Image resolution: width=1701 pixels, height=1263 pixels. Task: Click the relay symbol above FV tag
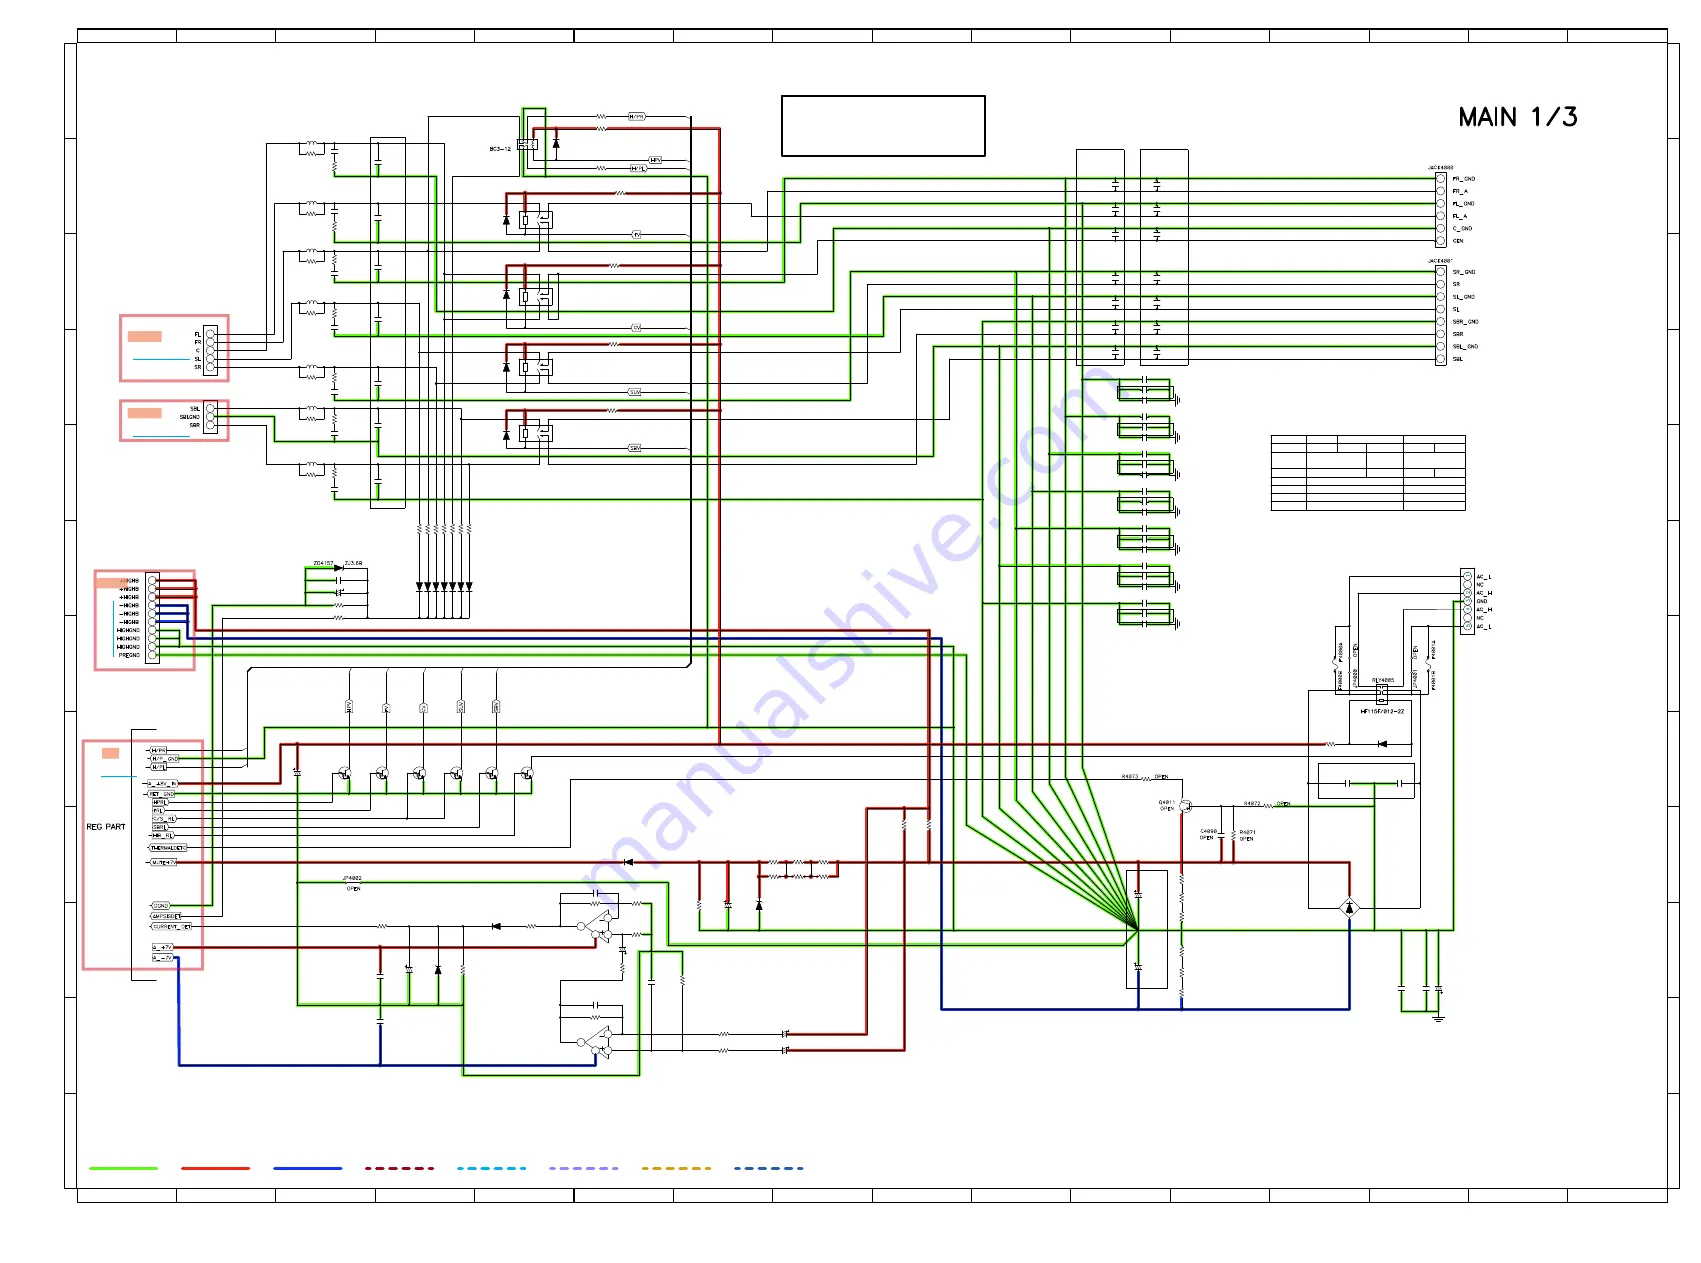tap(536, 220)
